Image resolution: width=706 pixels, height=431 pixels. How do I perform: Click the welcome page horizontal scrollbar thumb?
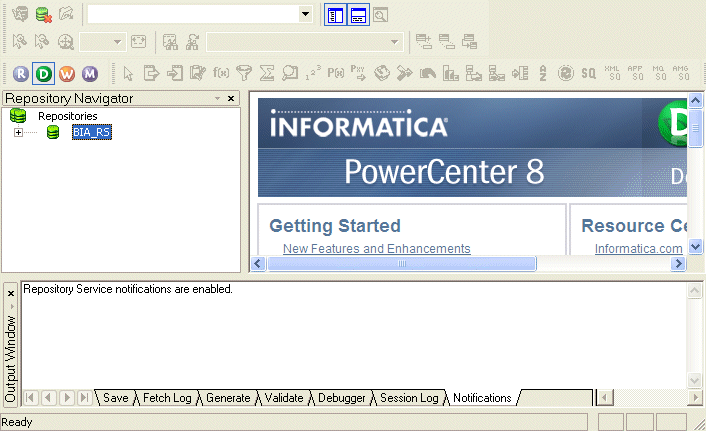click(402, 263)
